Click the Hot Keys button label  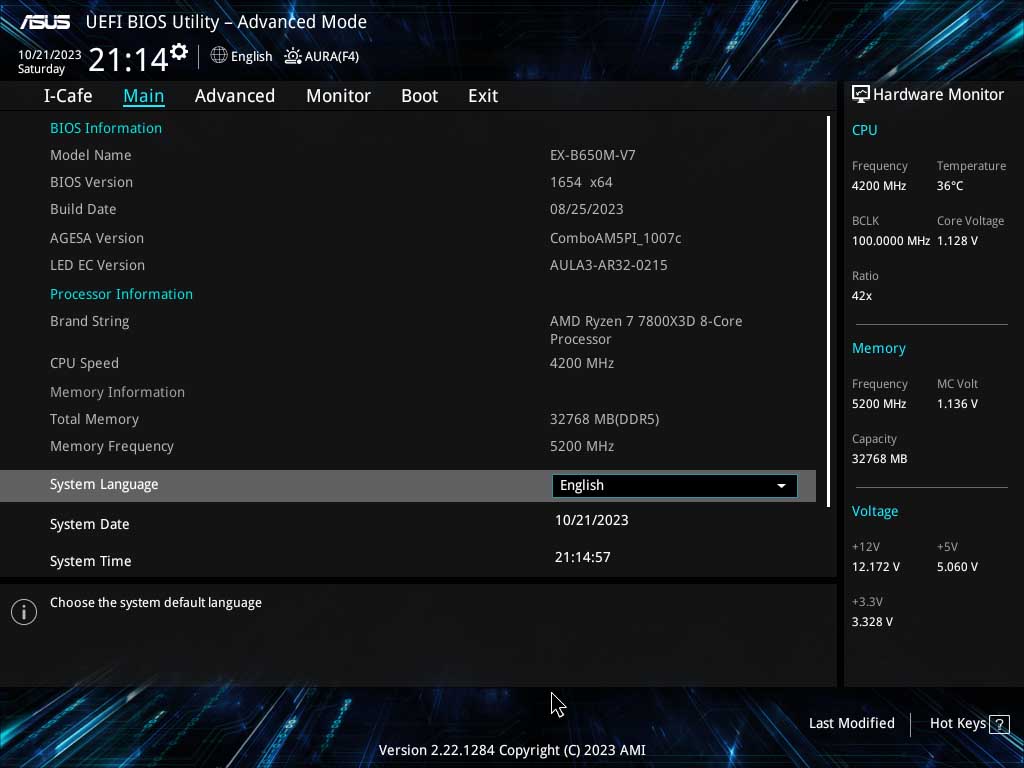pos(957,723)
